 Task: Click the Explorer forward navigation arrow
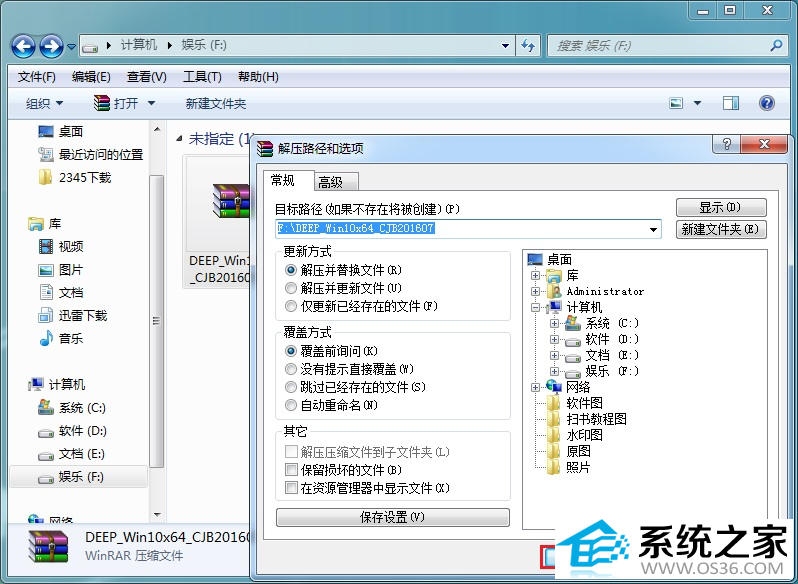pos(51,47)
